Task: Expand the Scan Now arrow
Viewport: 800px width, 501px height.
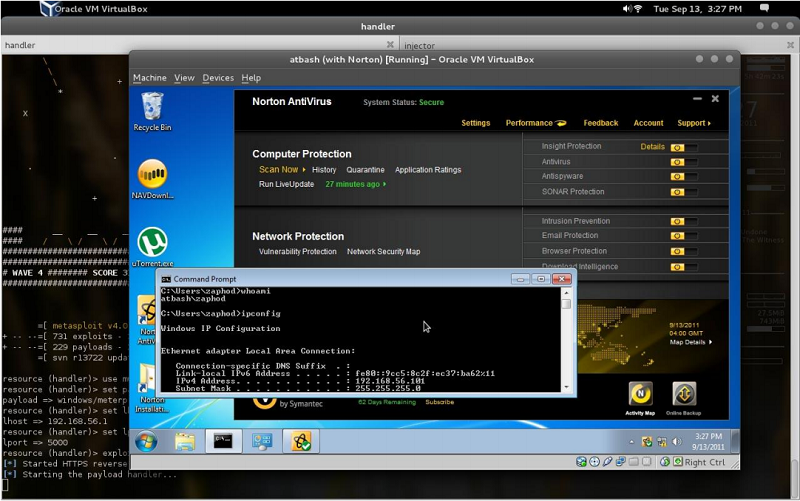Action: (304, 169)
